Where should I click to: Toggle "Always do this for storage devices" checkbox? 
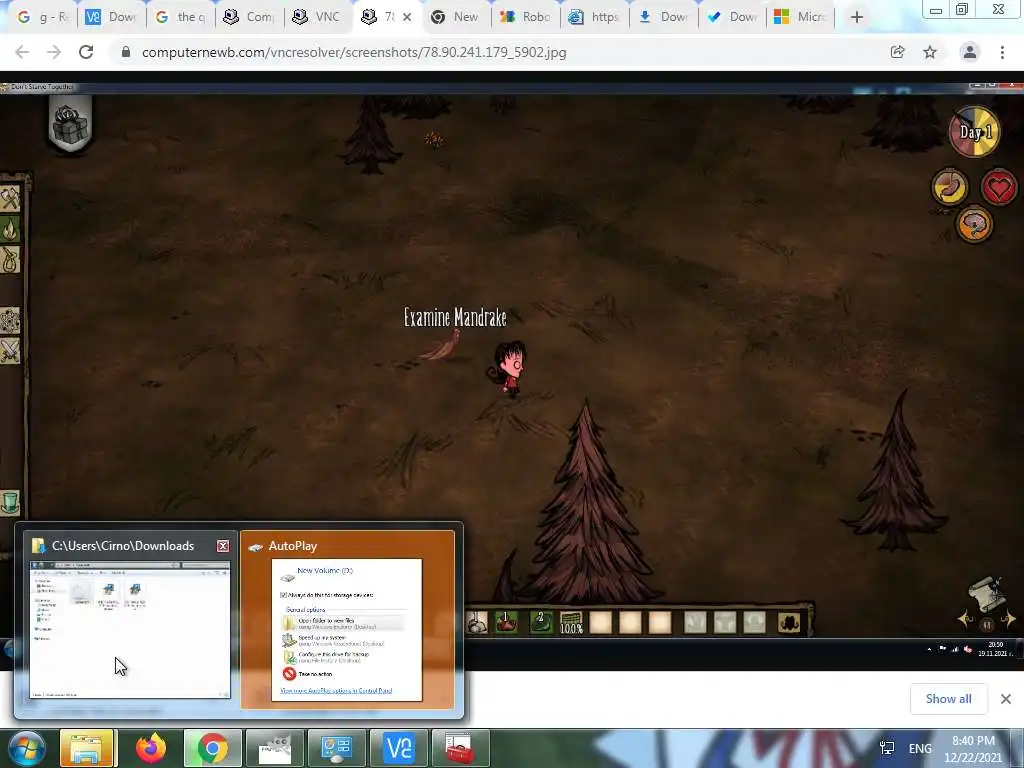click(283, 595)
